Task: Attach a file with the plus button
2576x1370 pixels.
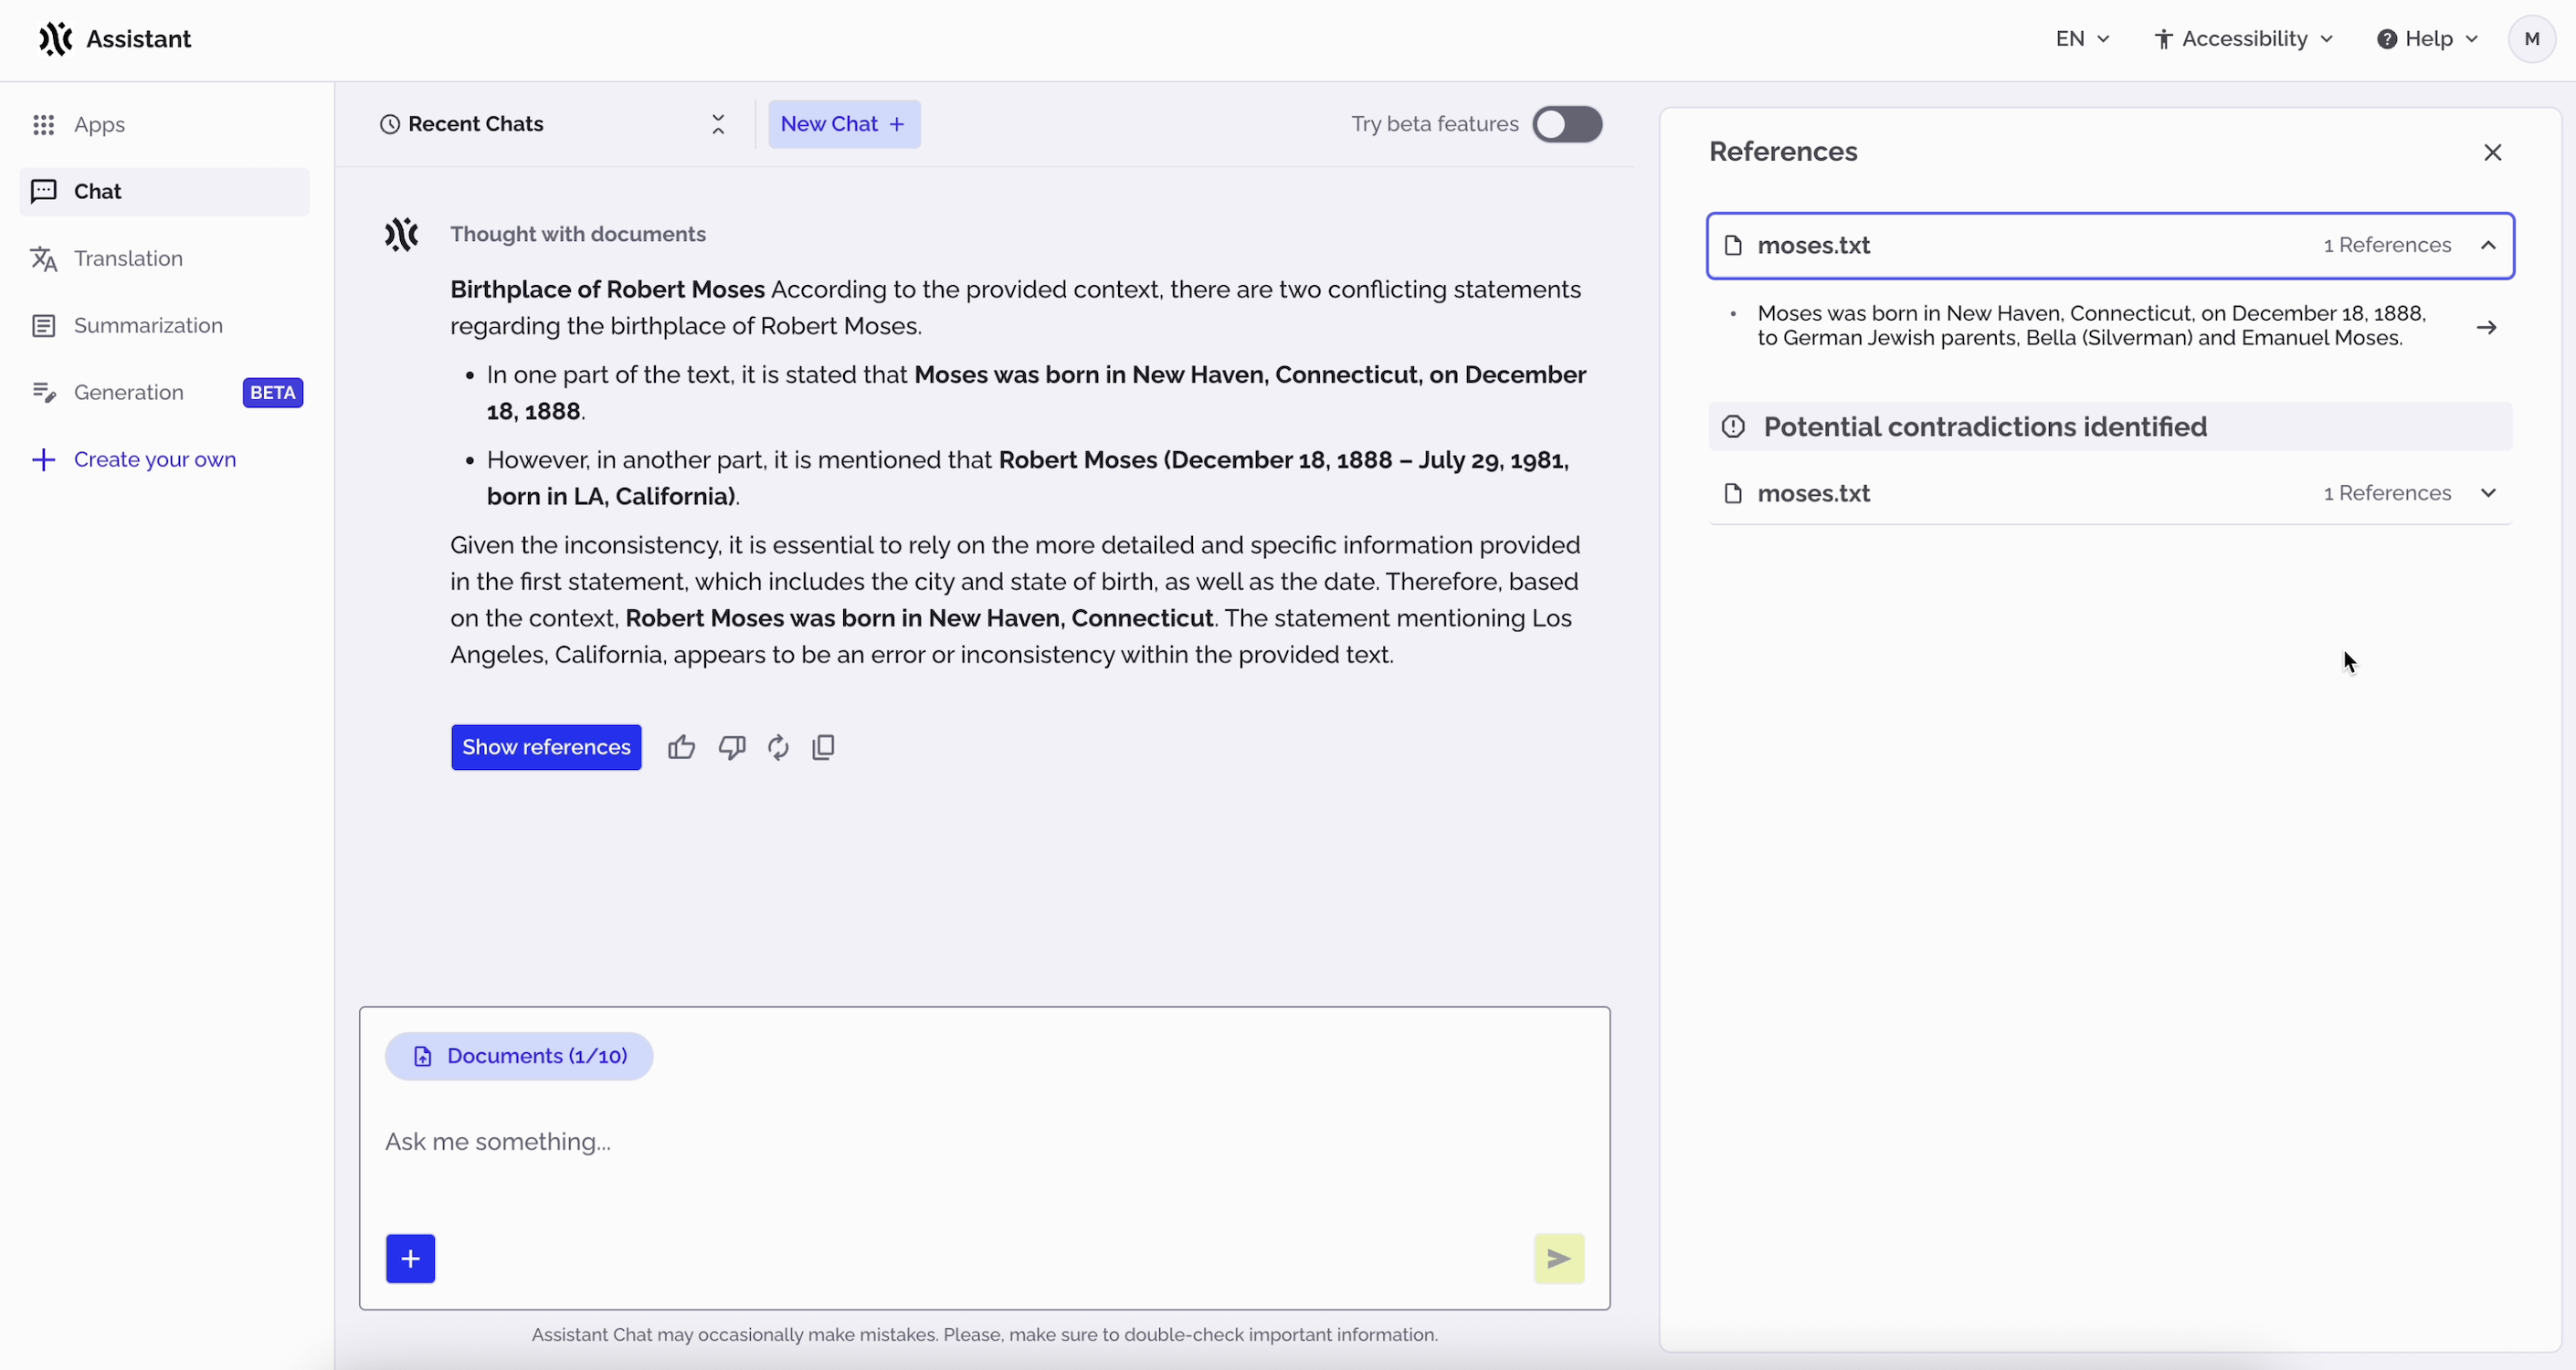Action: coord(411,1258)
